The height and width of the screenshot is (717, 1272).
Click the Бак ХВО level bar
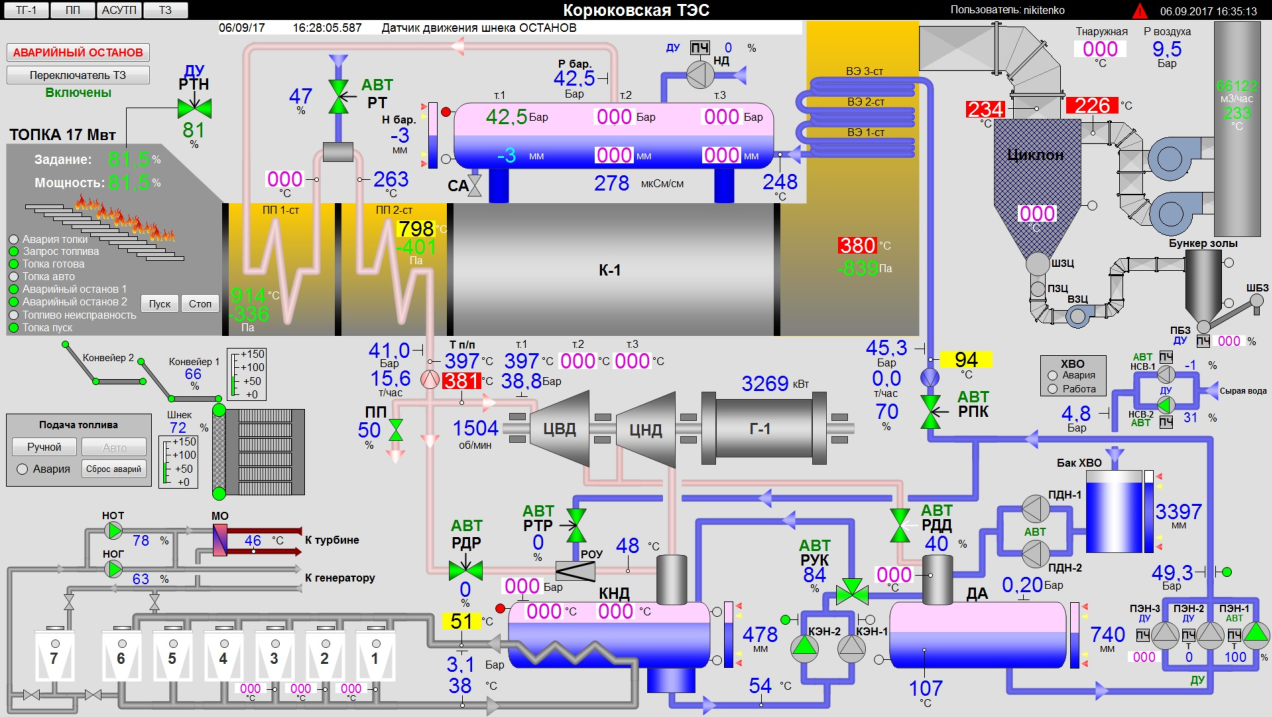[x=1148, y=510]
